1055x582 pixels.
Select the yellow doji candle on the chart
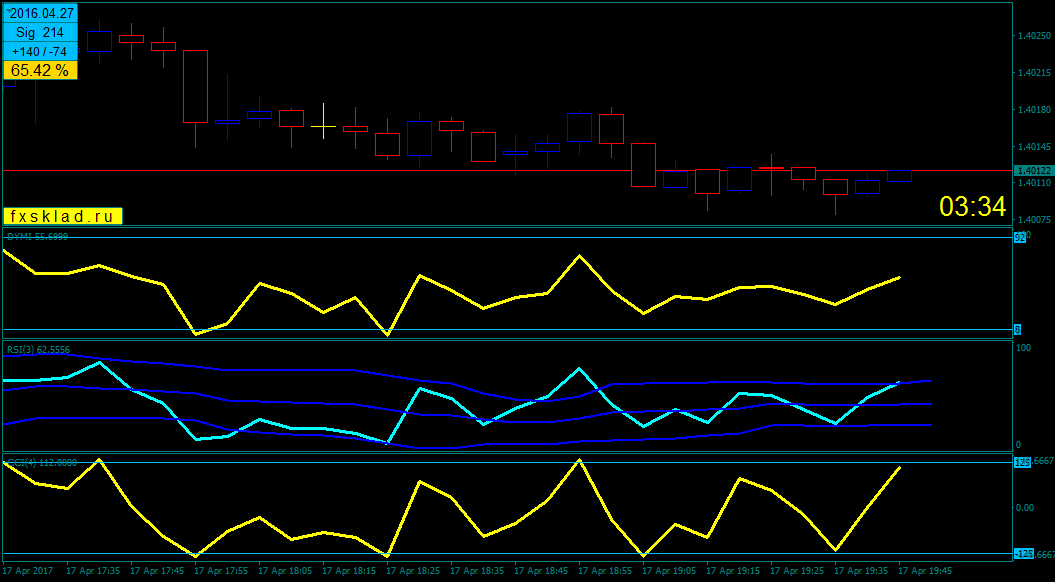coord(324,124)
